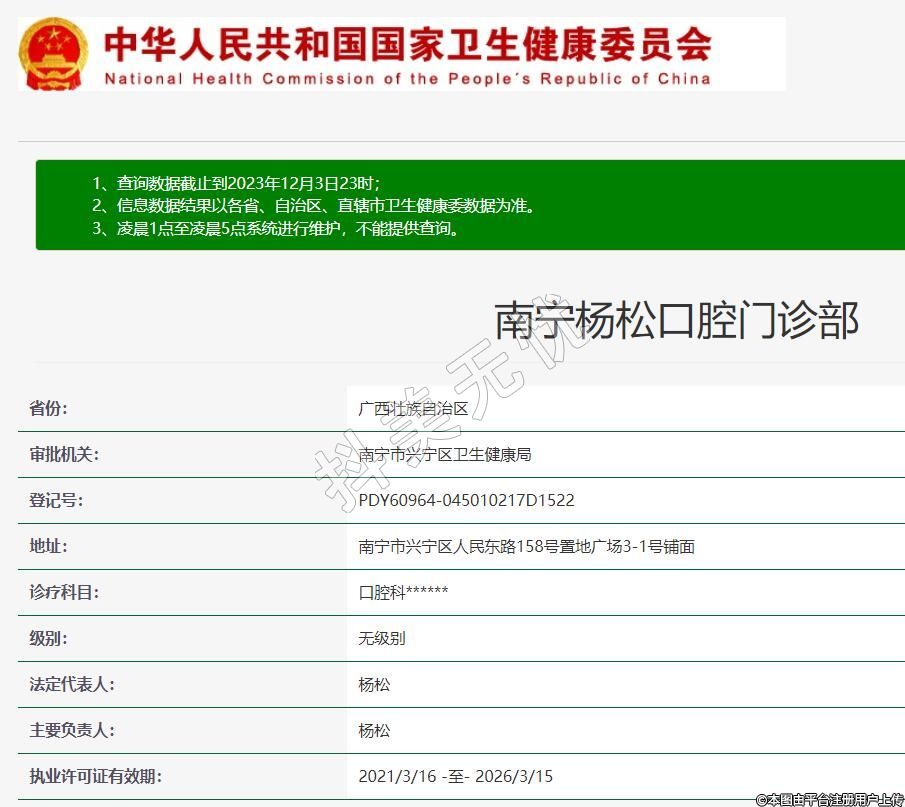
Task: Click the 地址 field label
Action: pos(49,546)
